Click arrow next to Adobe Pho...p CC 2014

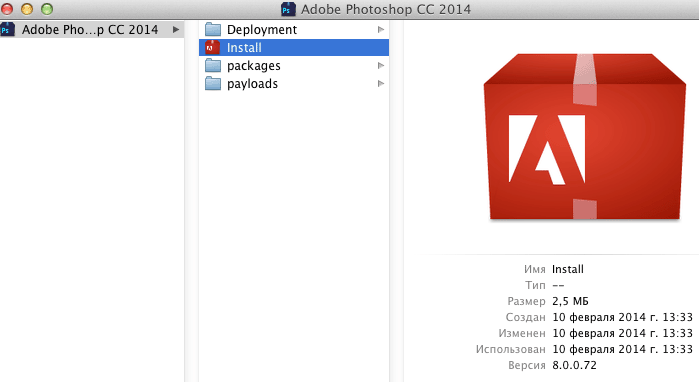176,29
